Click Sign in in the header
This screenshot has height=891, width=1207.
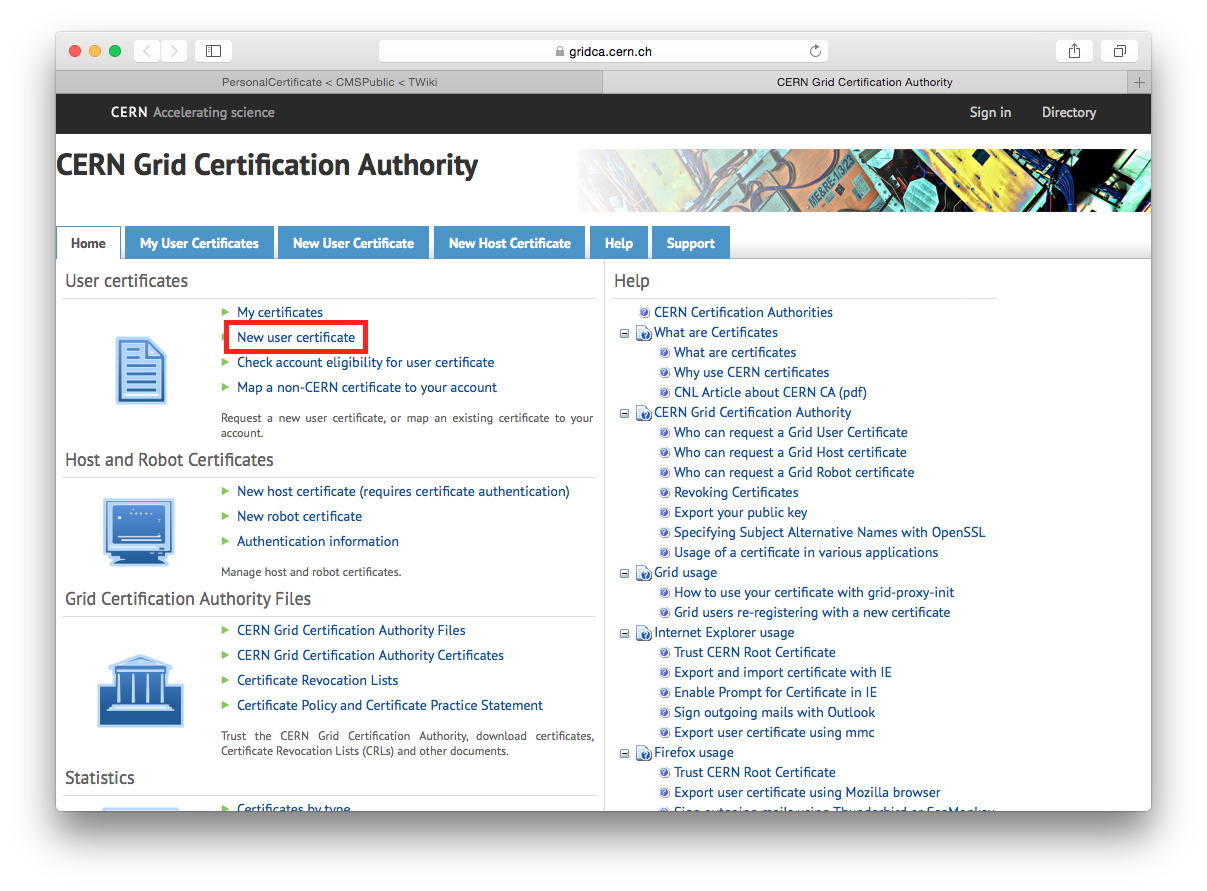pos(990,112)
